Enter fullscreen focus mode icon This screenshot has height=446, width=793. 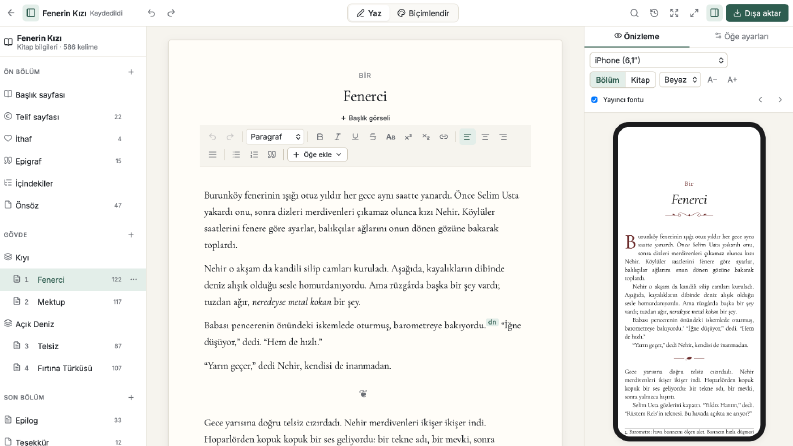pyautogui.click(x=674, y=13)
